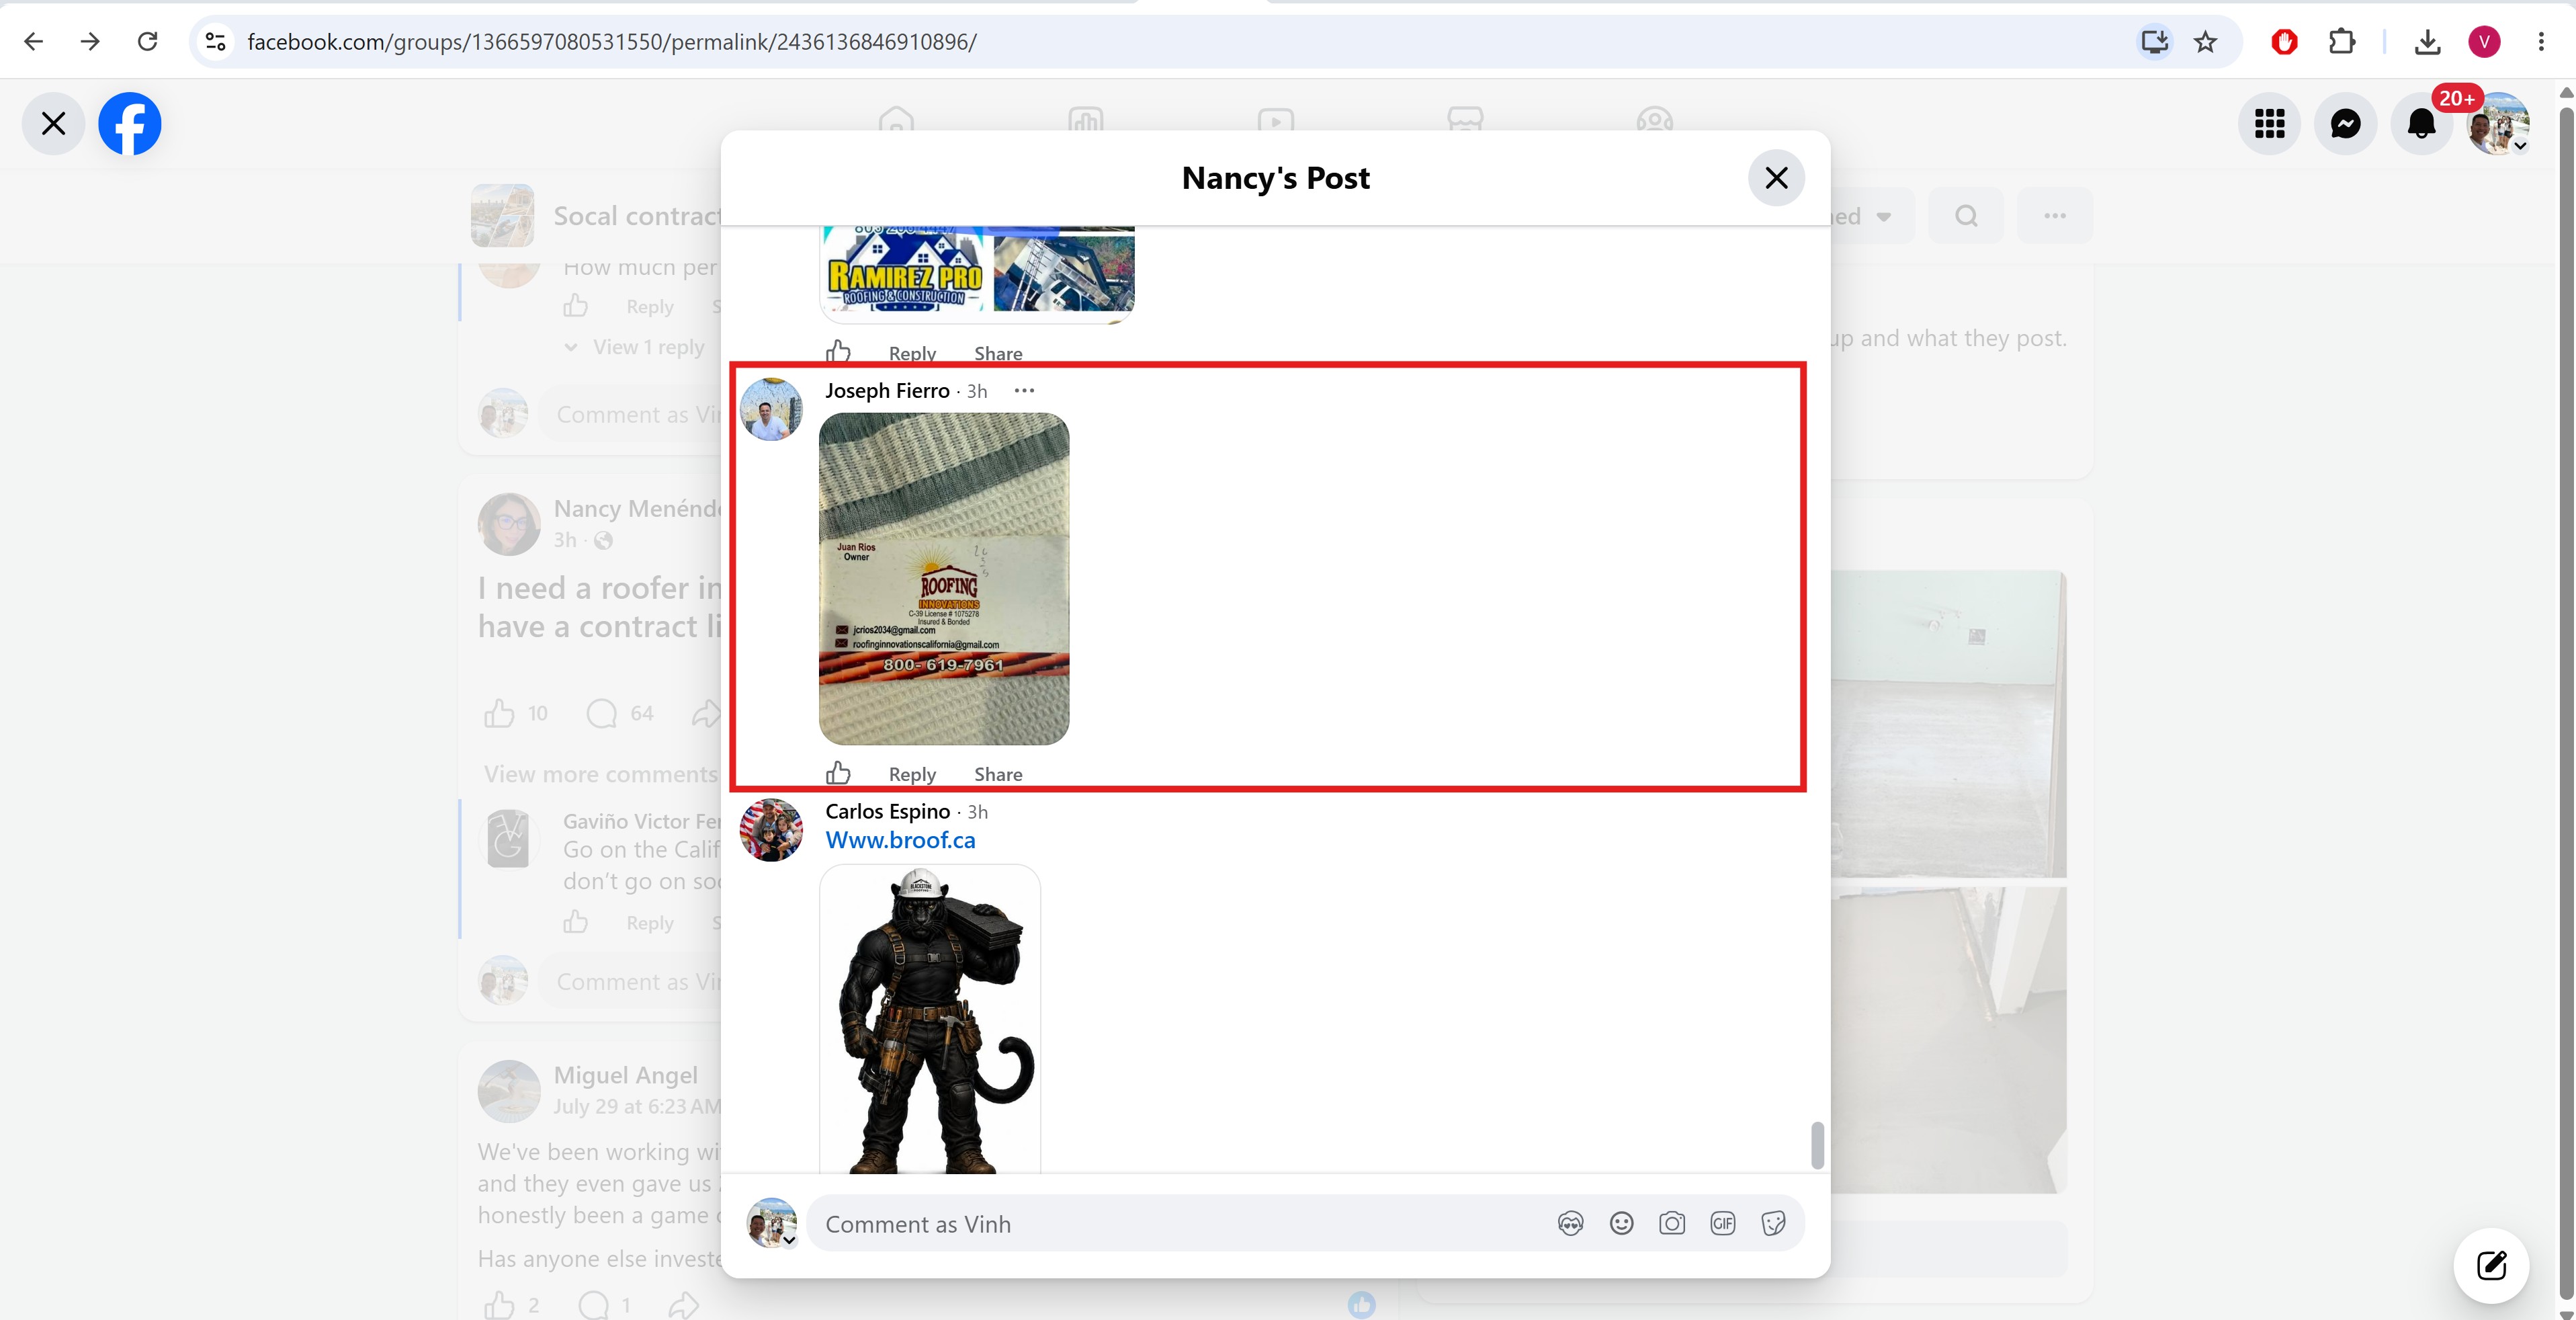This screenshot has width=2576, height=1320.
Task: Expand View more comments on Nancy's post
Action: (601, 774)
